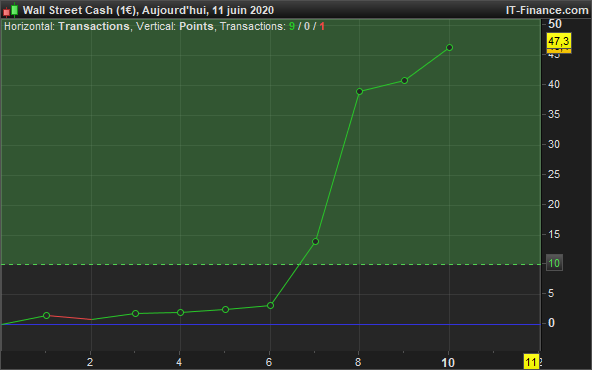Select the data point at transaction 4
This screenshot has width=592, height=370.
coord(180,312)
